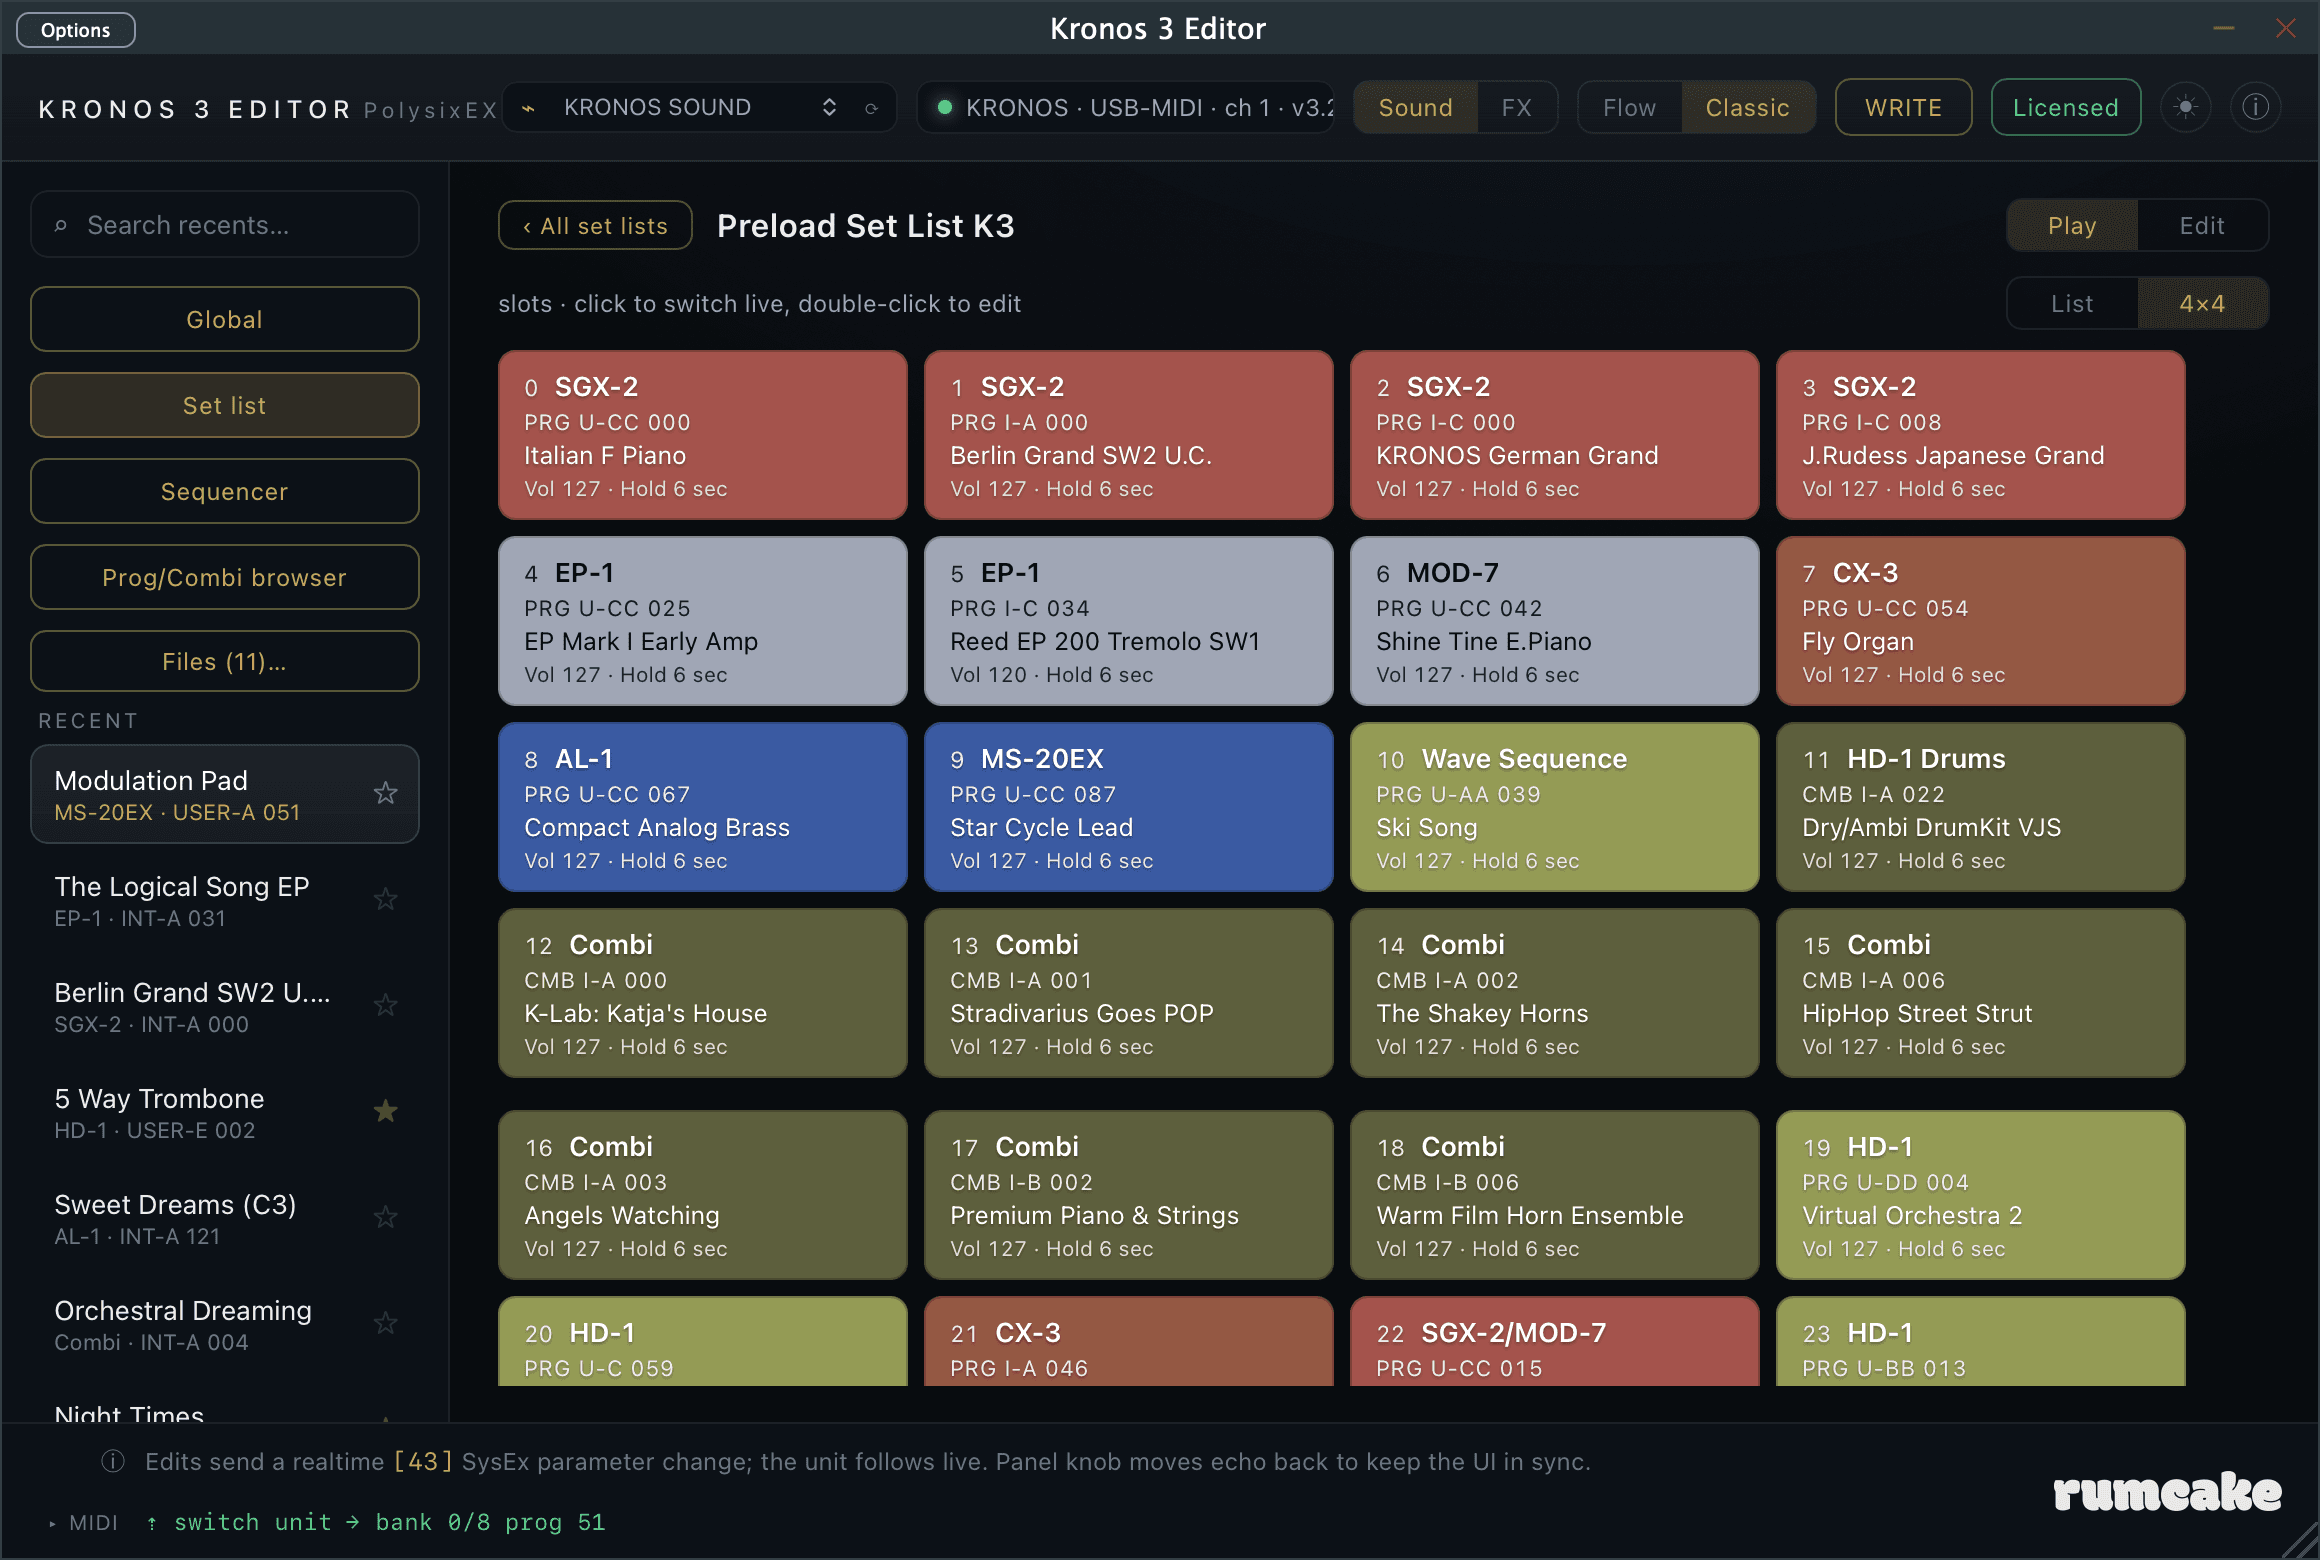Select slot 14 The Shakey Horns
2320x1560 pixels.
pyautogui.click(x=1554, y=993)
